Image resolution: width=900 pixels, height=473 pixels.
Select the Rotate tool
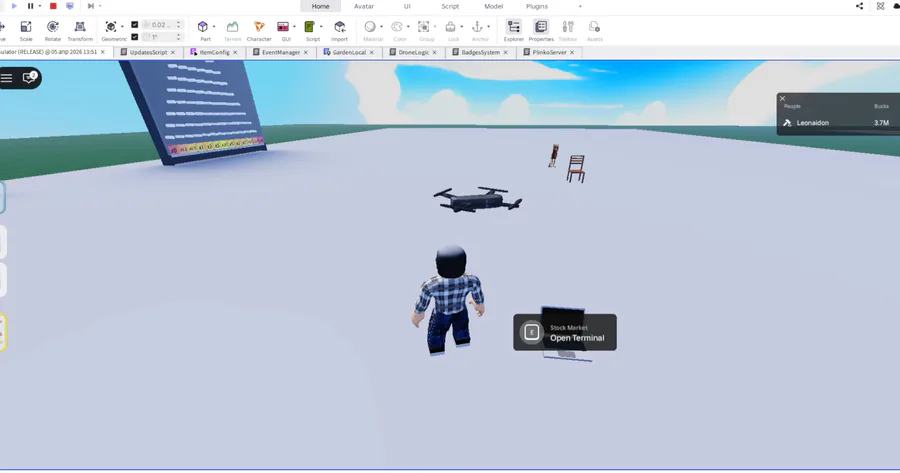click(x=52, y=30)
